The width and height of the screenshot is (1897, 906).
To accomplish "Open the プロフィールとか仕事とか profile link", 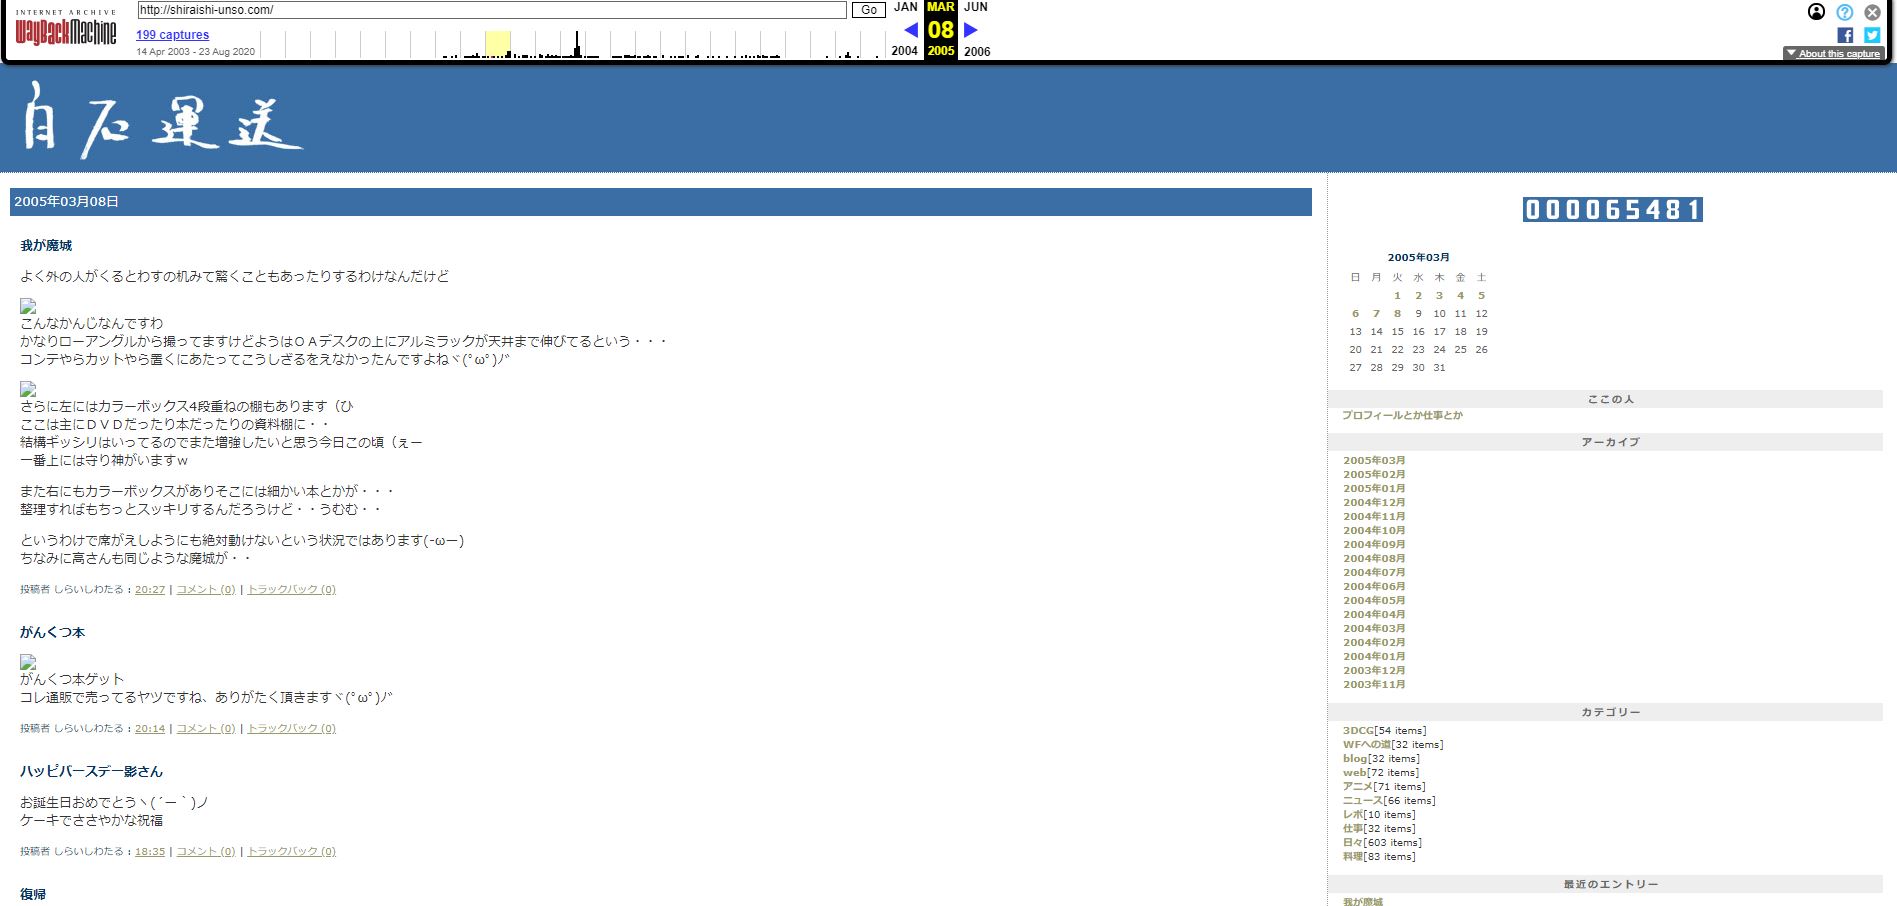I will (1402, 415).
